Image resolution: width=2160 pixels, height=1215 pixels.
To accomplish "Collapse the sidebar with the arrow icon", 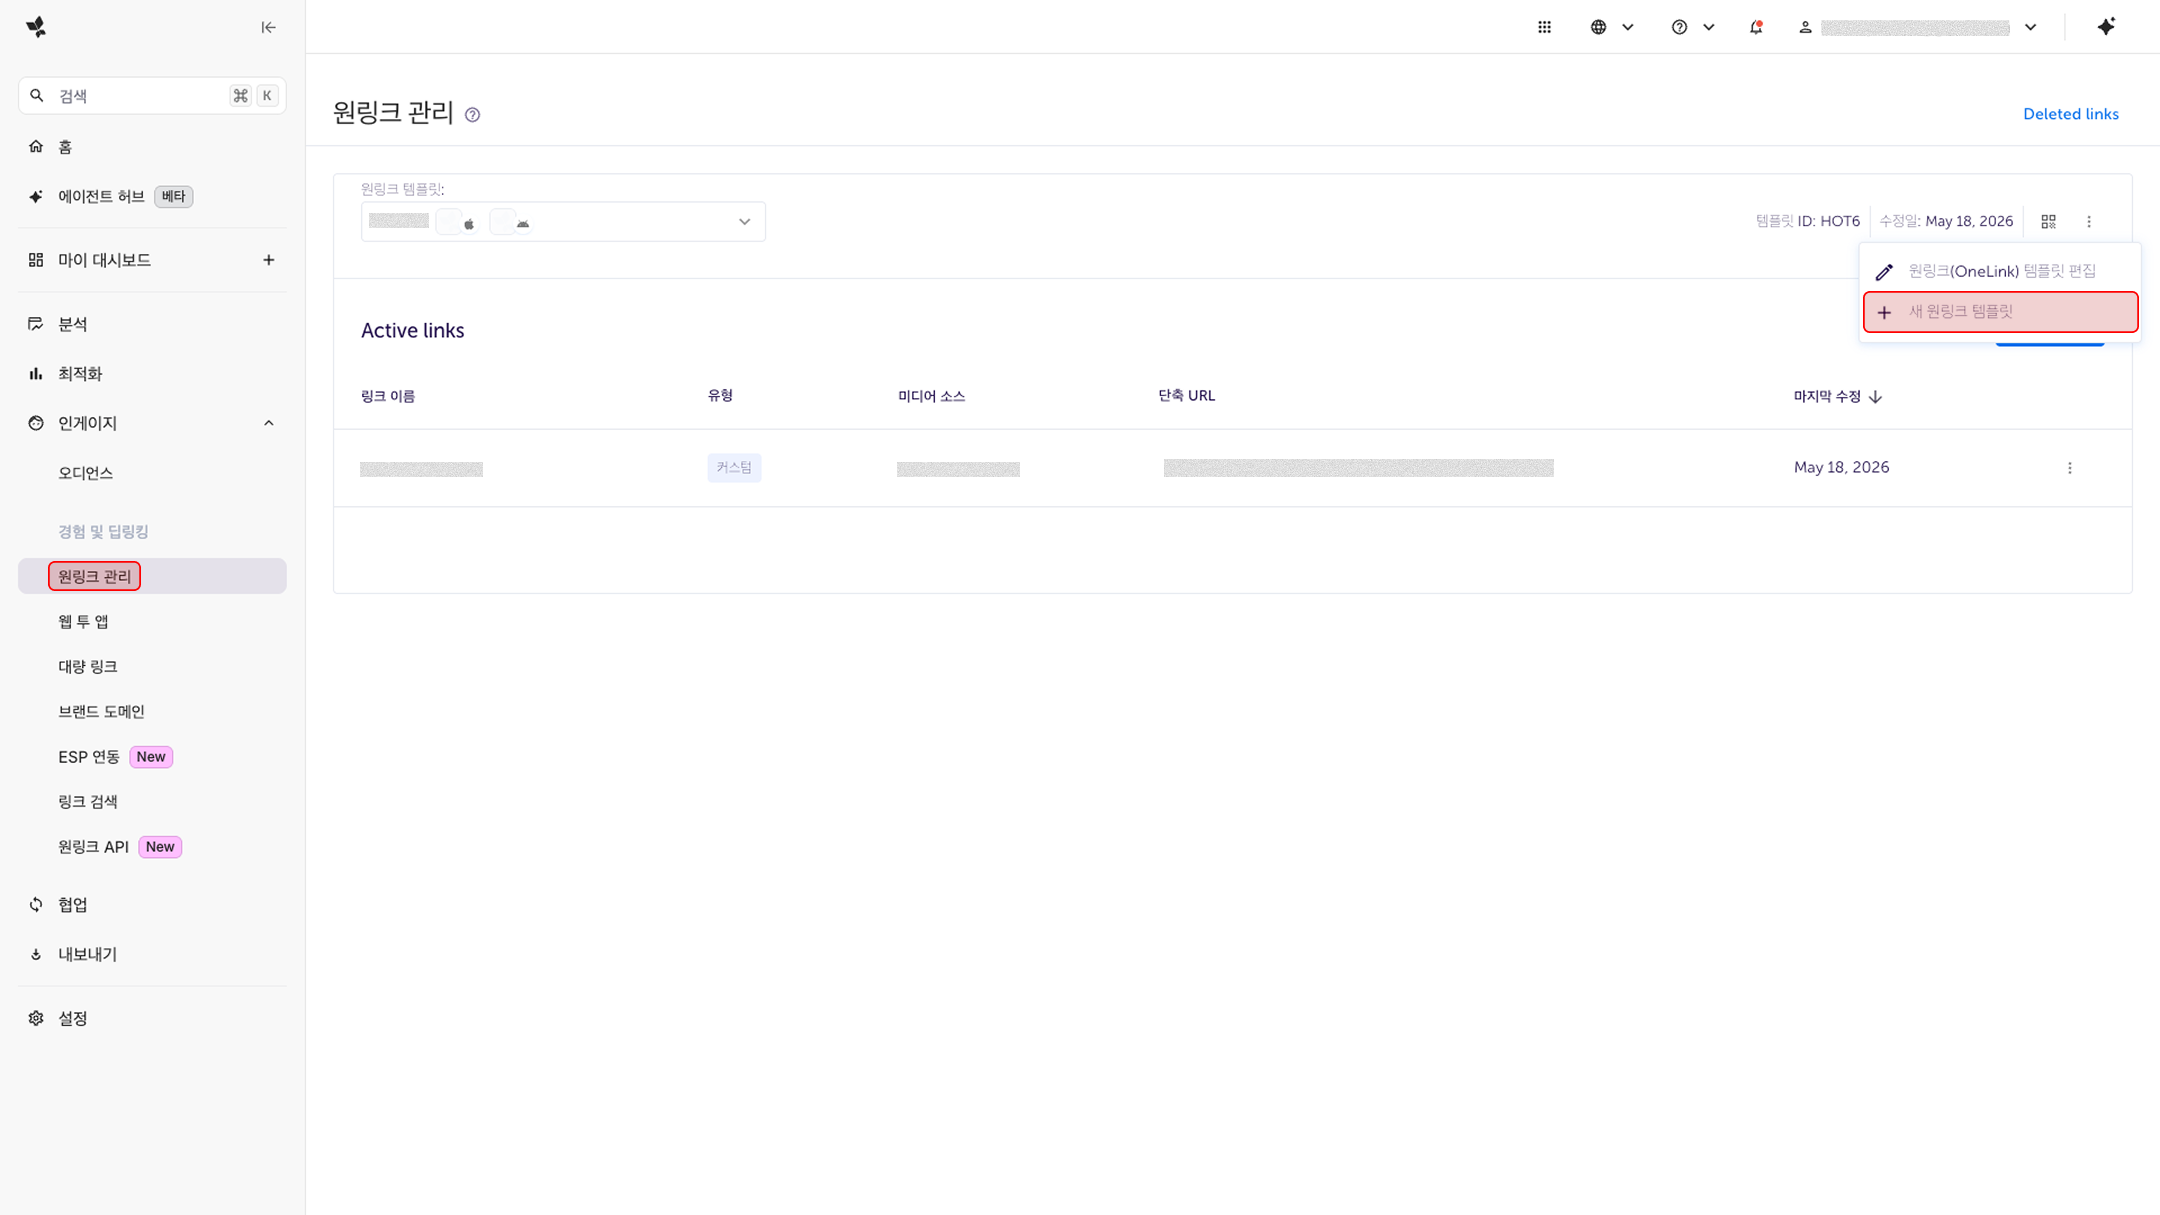I will click(268, 27).
